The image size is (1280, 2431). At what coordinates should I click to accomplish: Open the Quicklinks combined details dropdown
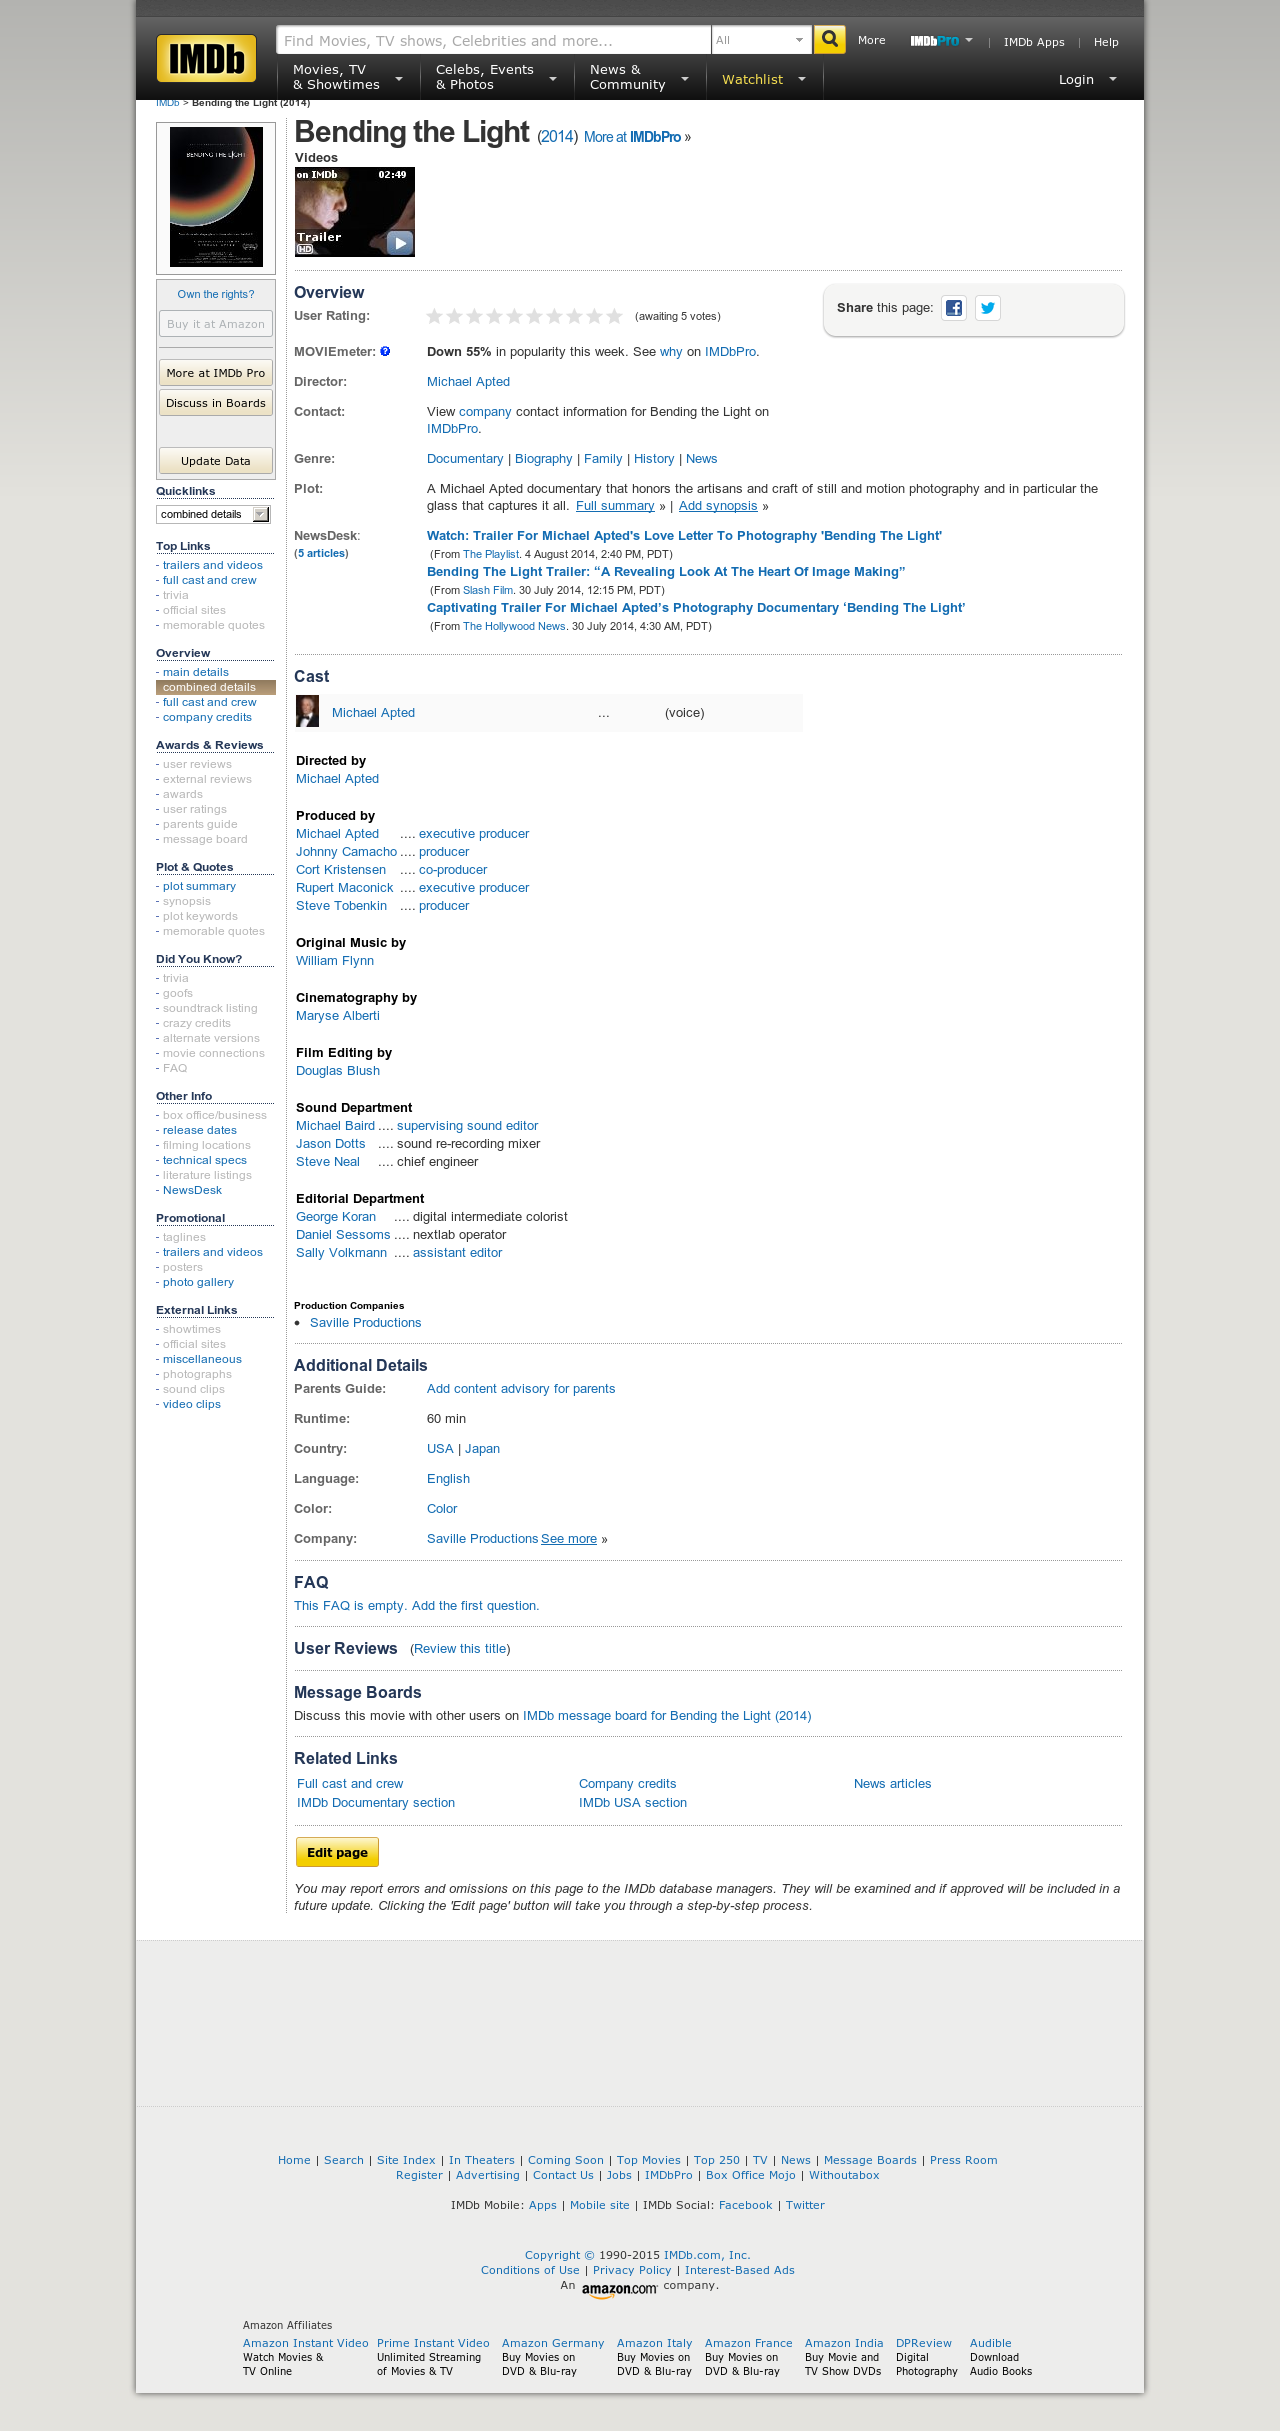click(213, 514)
